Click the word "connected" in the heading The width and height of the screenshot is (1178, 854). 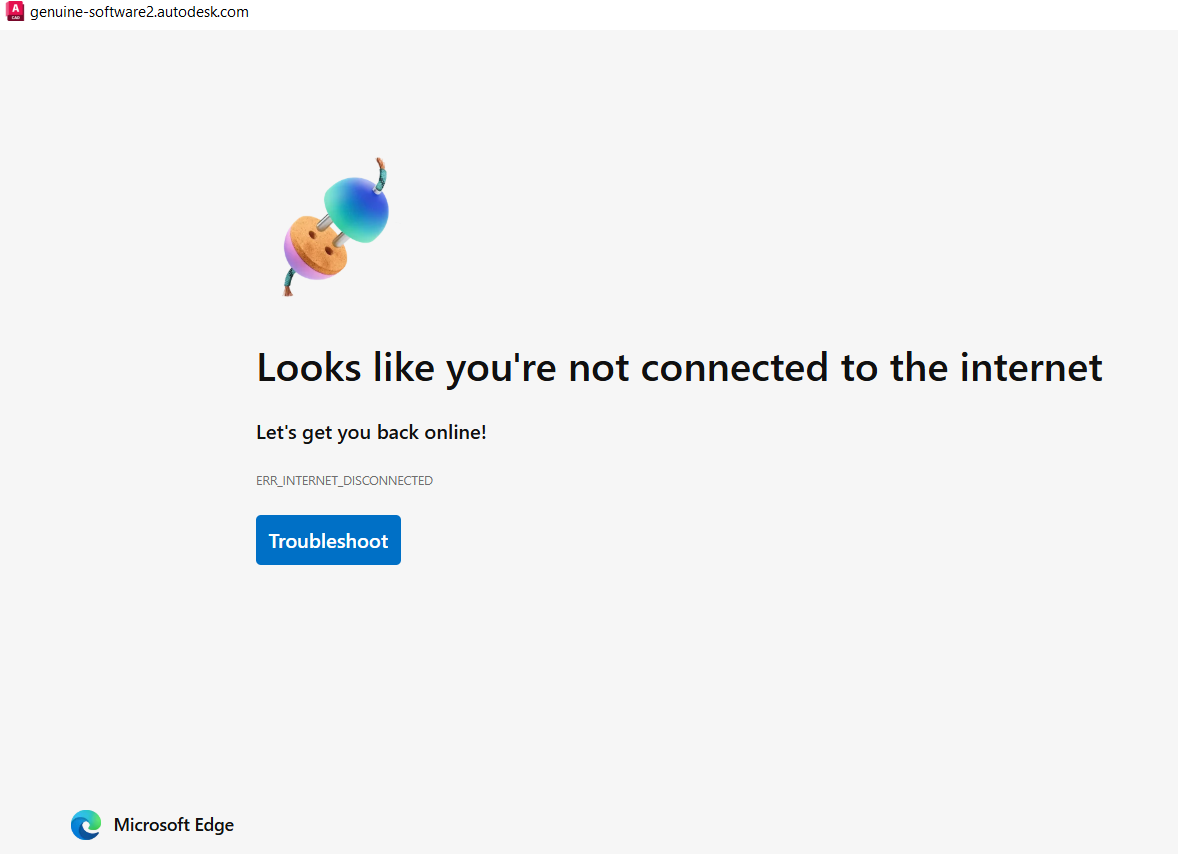735,368
